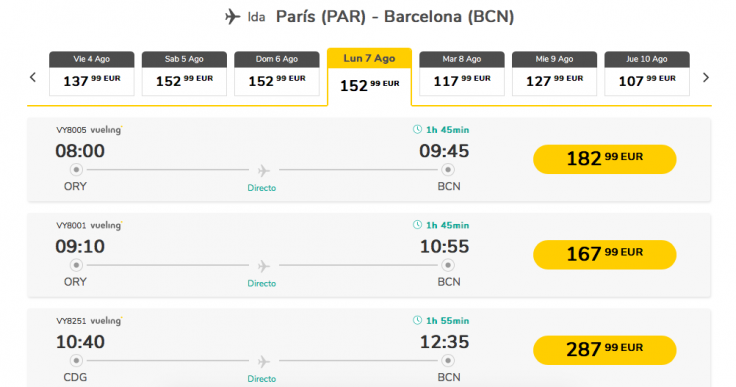736x387 pixels.
Task: Click the clock icon on flight VY8005
Action: (x=417, y=129)
